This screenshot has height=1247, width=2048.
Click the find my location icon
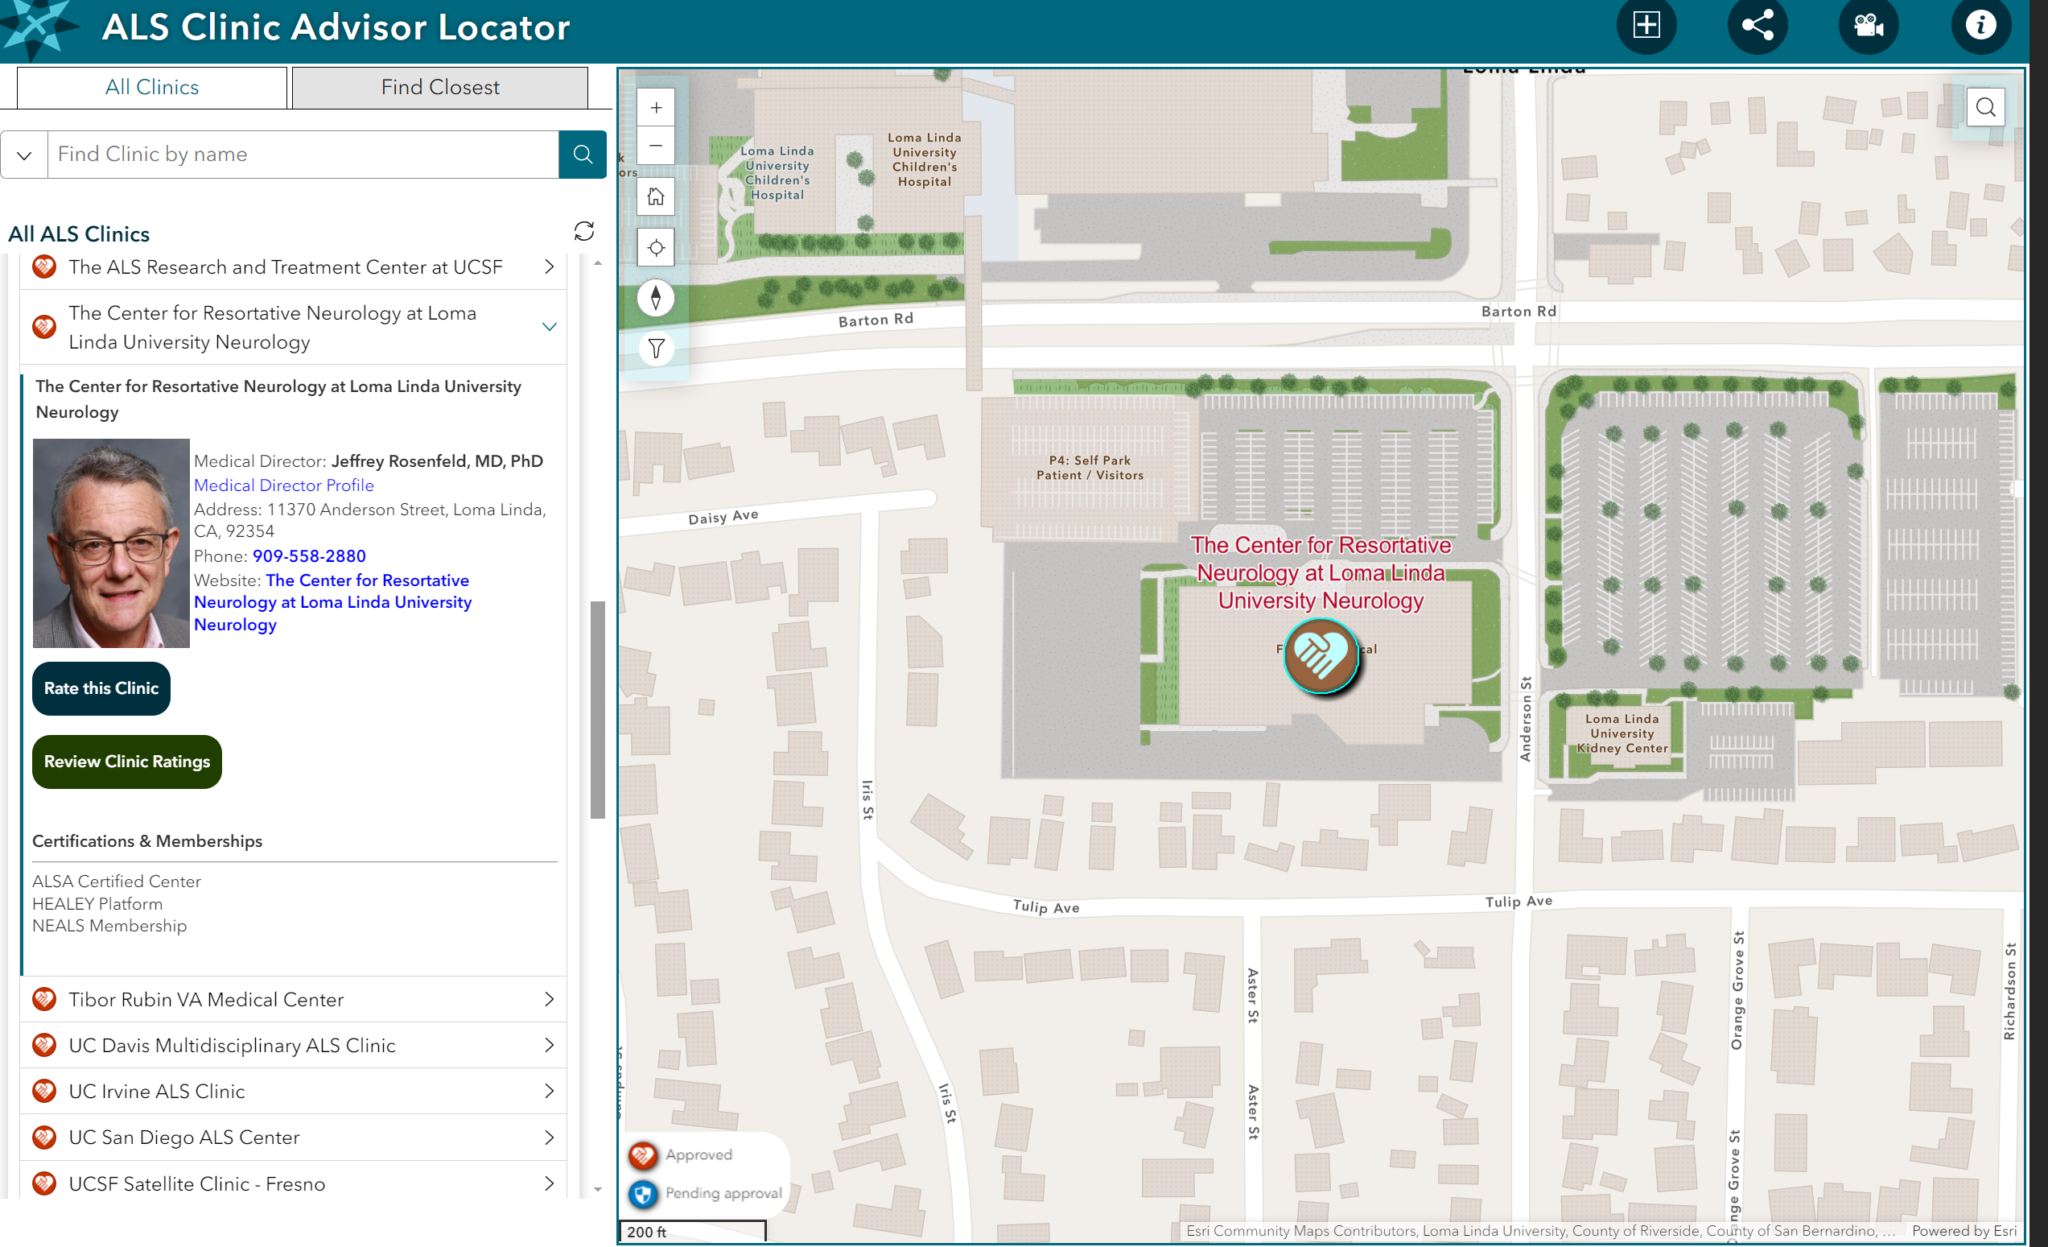click(656, 247)
